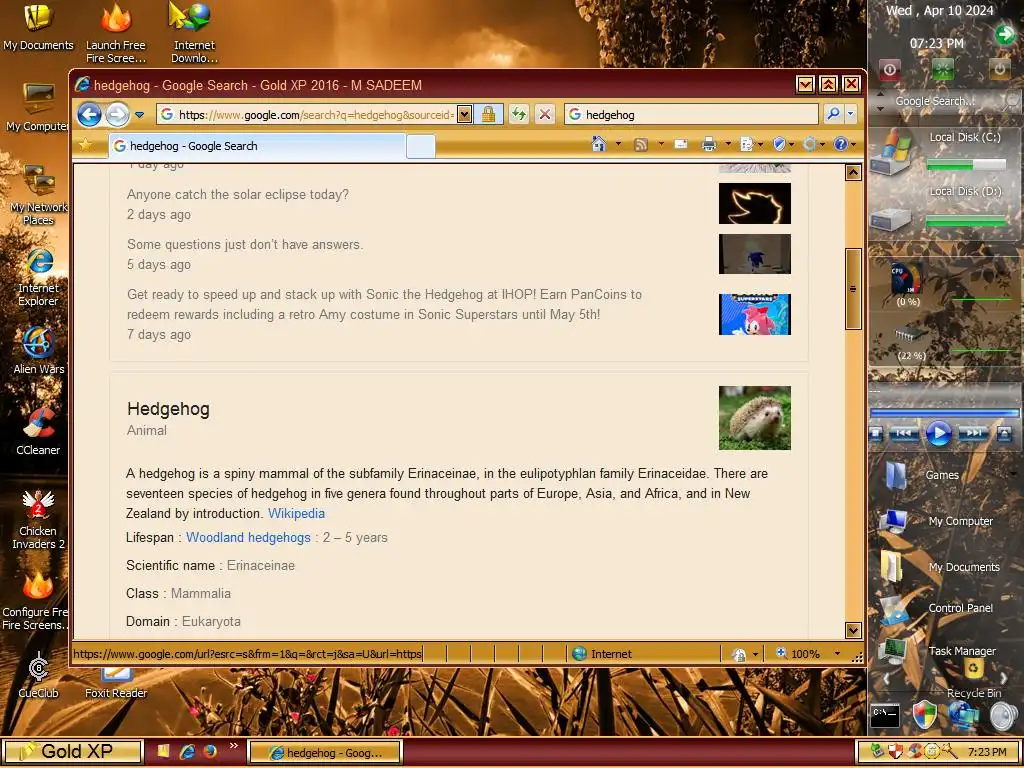
Task: Click the hedgehog animal photo thumbnail
Action: pos(755,418)
